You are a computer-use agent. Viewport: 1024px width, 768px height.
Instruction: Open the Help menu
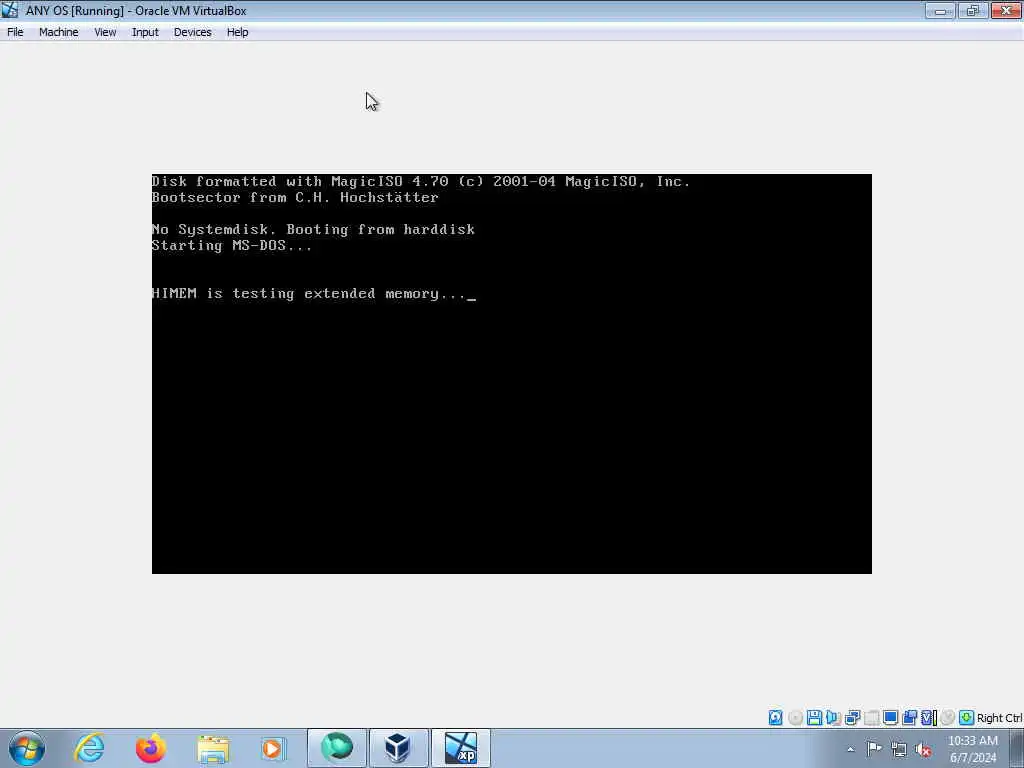tap(238, 32)
